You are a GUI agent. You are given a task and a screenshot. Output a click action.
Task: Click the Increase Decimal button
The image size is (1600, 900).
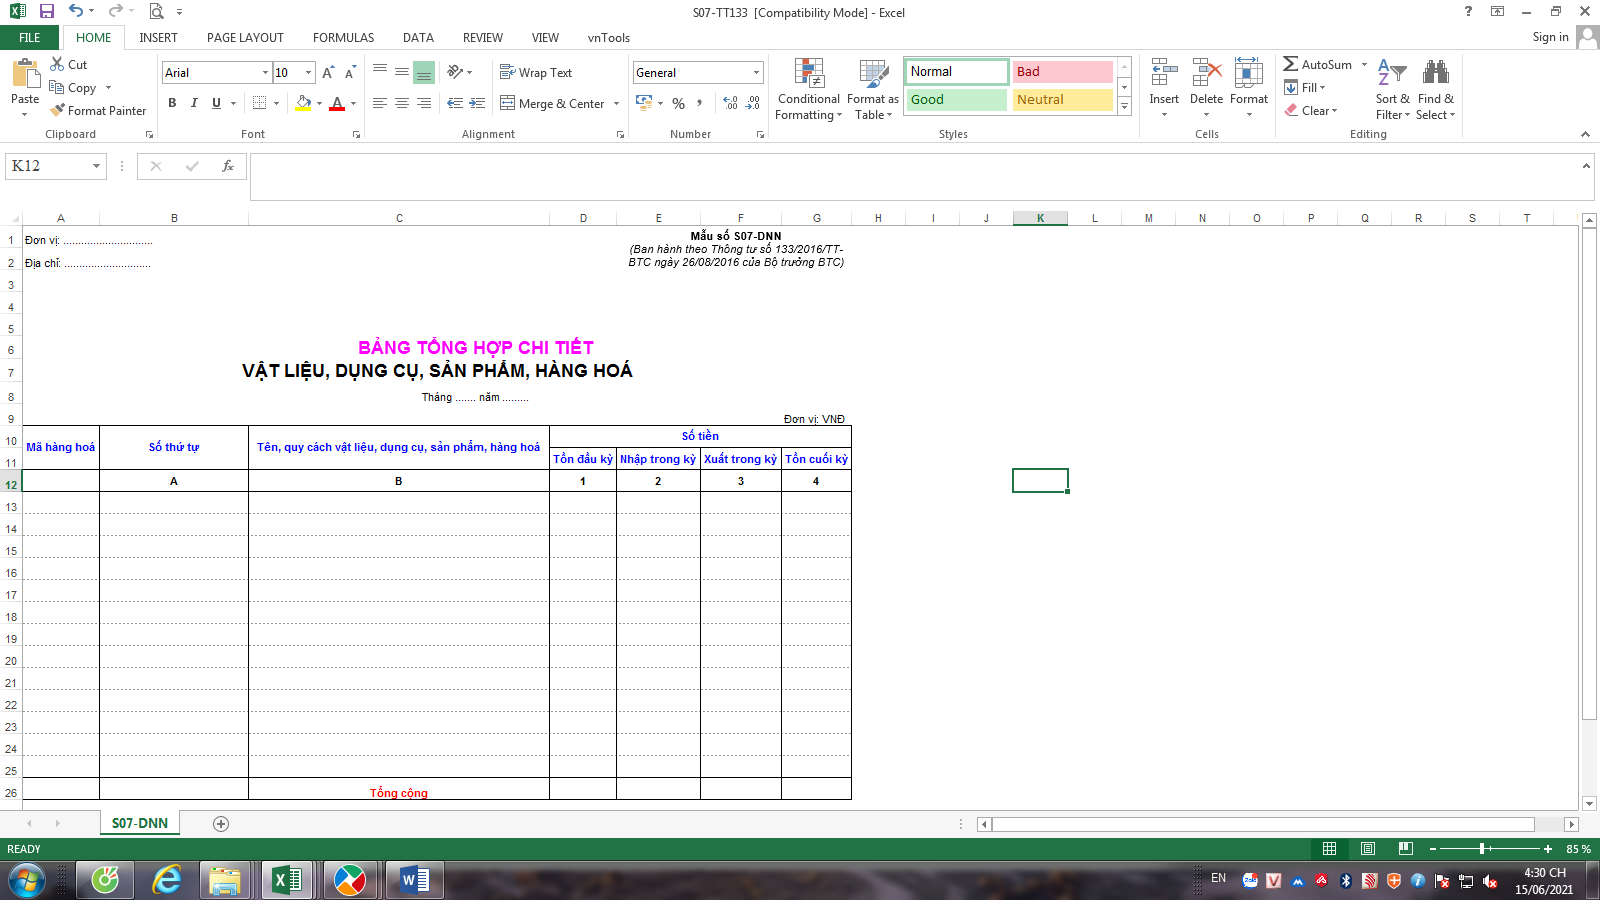pos(730,103)
